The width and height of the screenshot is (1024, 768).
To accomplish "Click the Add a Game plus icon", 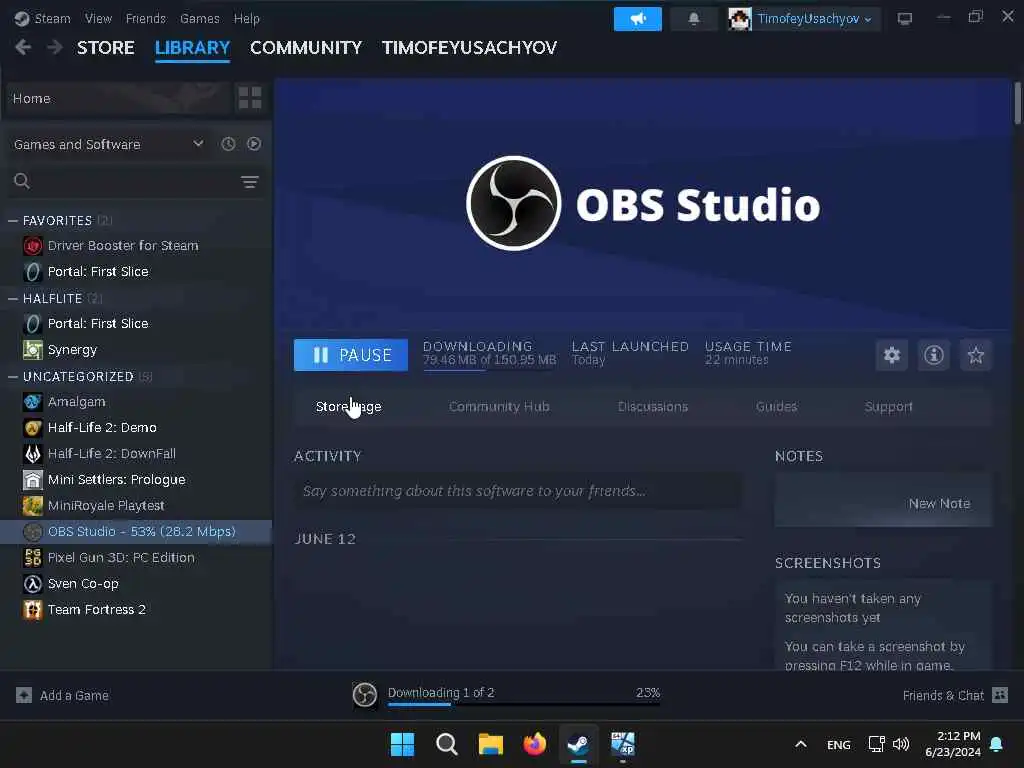I will coord(24,695).
